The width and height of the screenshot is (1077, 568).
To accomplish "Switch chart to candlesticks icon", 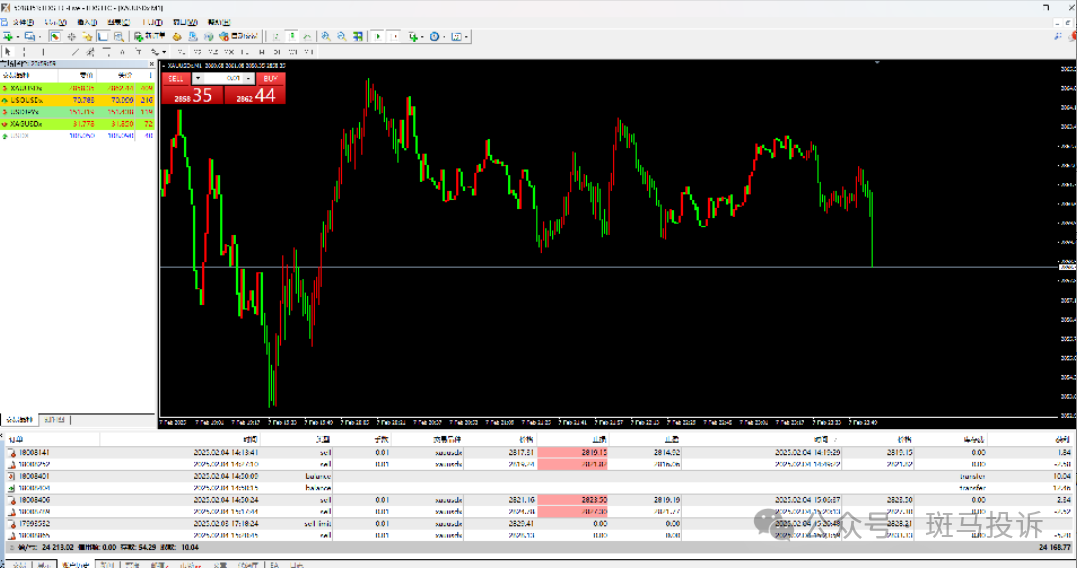I will tap(292, 36).
